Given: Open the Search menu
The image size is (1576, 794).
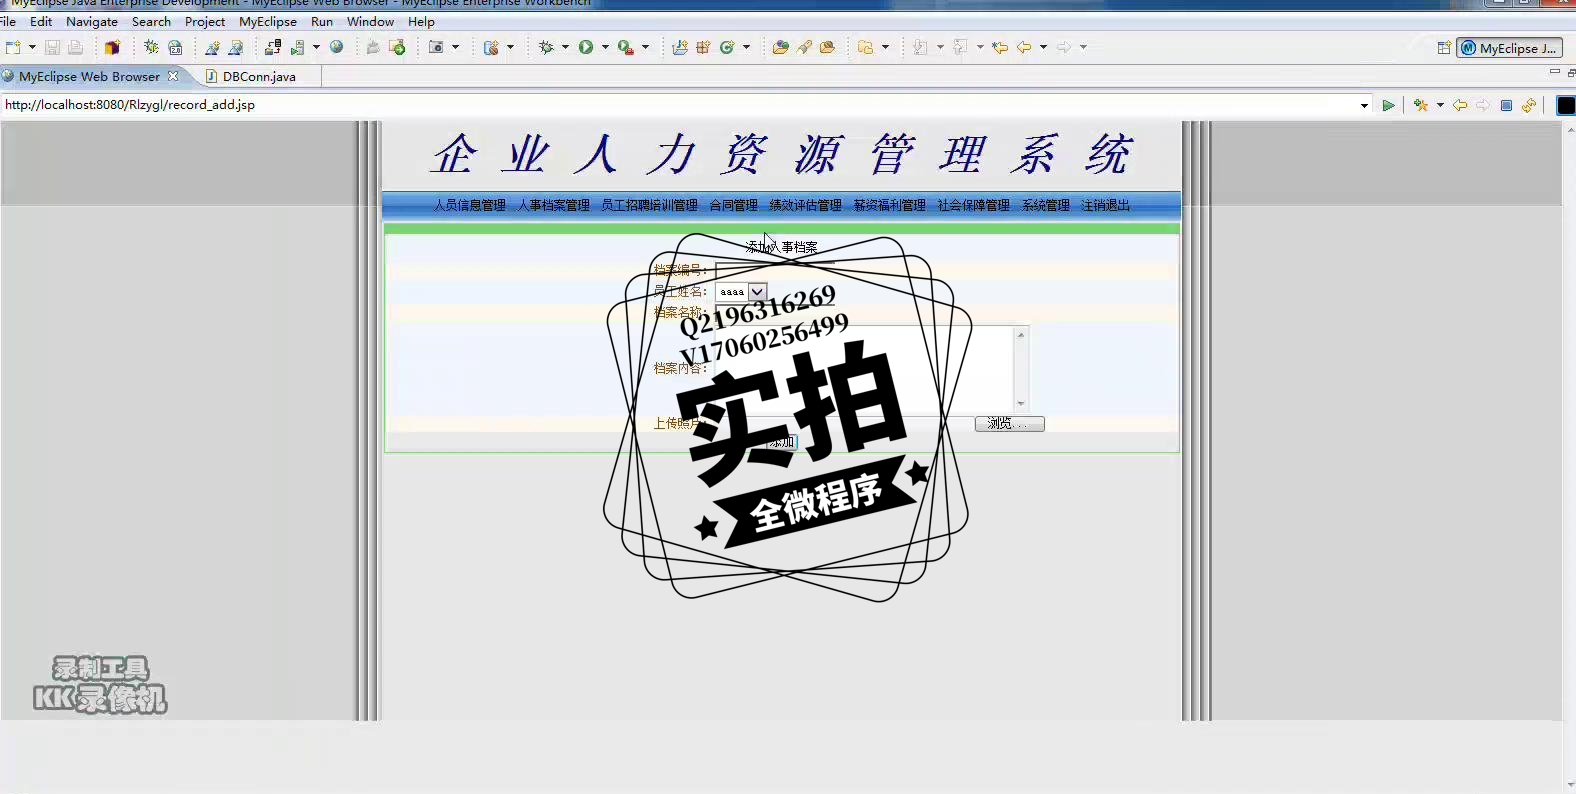Looking at the screenshot, I should (x=151, y=21).
